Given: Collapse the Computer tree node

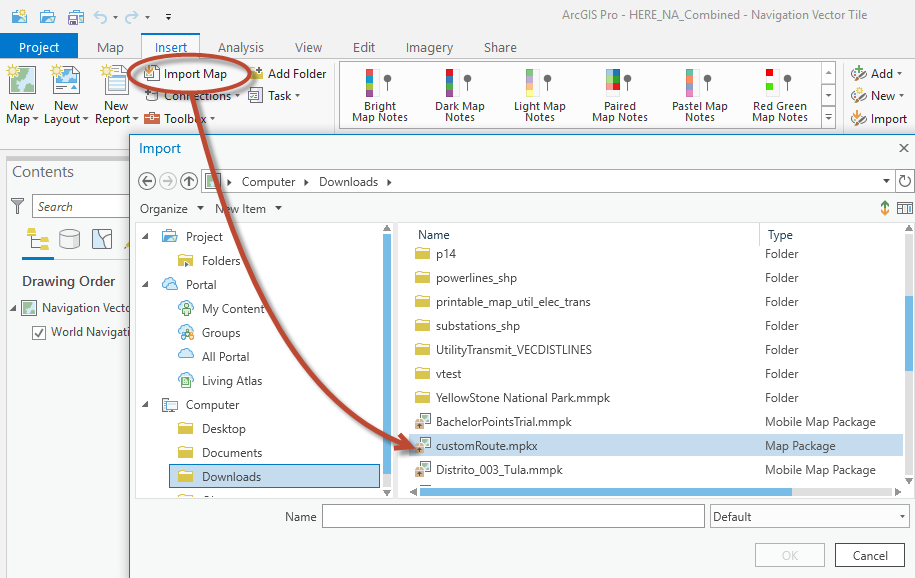Looking at the screenshot, I should 145,404.
